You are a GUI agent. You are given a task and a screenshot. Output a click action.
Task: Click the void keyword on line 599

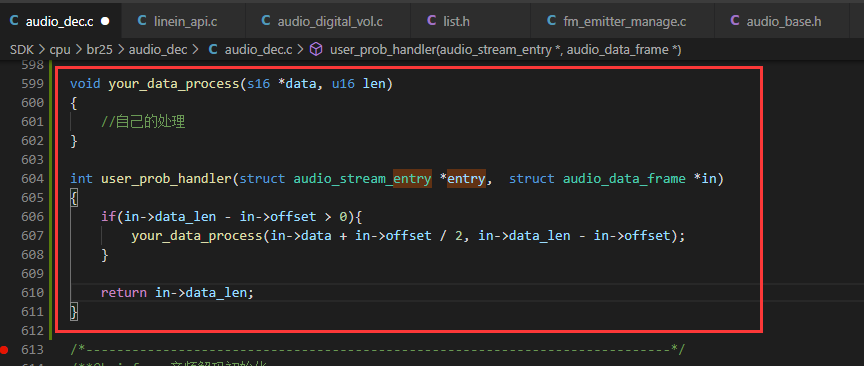click(85, 84)
